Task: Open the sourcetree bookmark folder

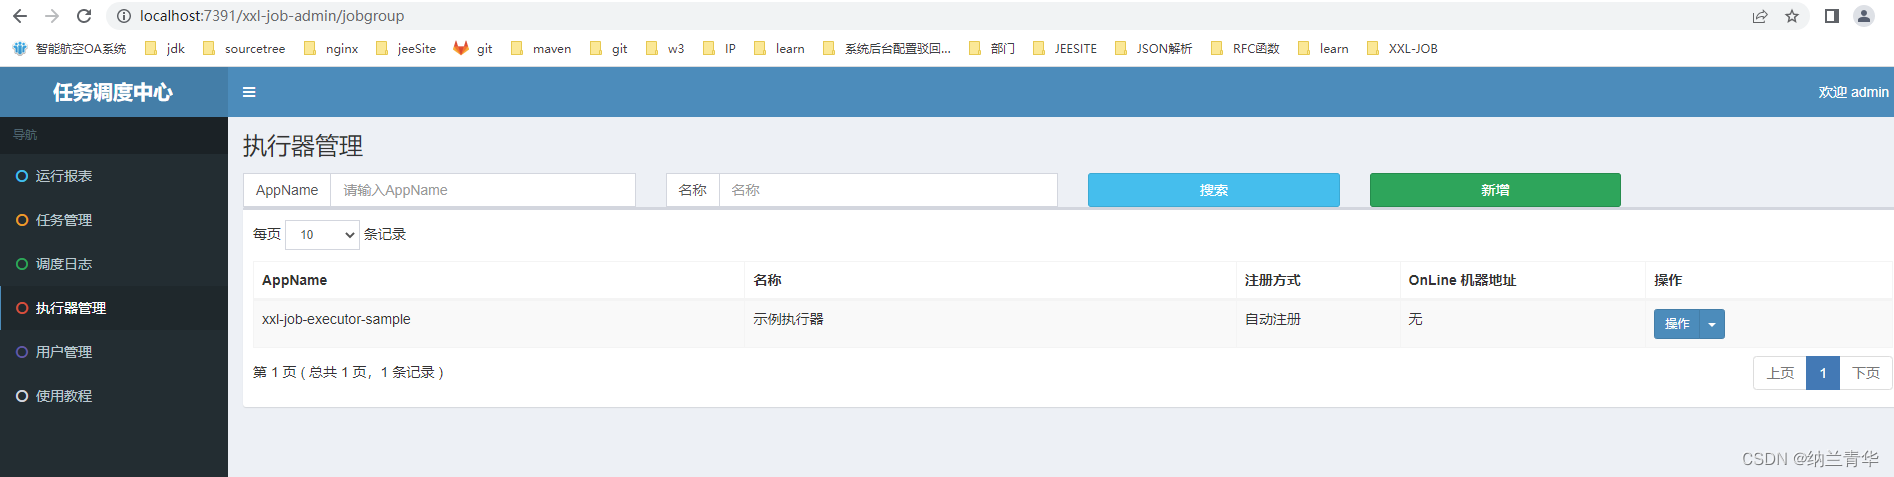Action: coord(244,48)
